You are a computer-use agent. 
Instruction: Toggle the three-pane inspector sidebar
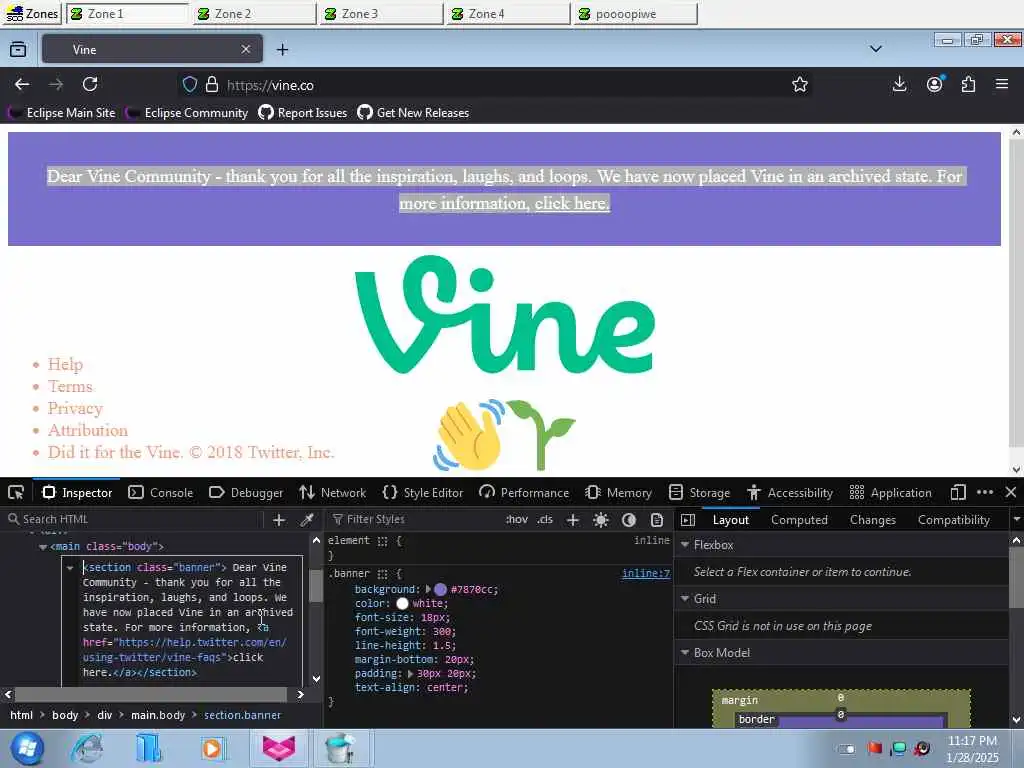(x=688, y=520)
